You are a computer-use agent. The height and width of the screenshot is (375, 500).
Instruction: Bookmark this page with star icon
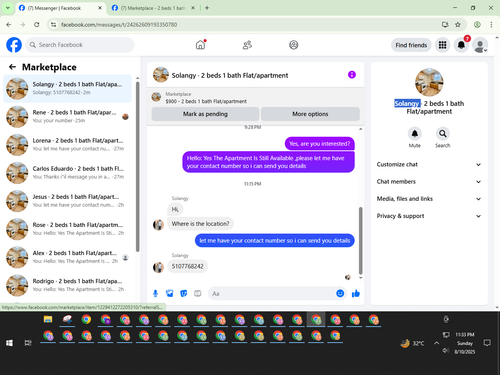[458, 24]
